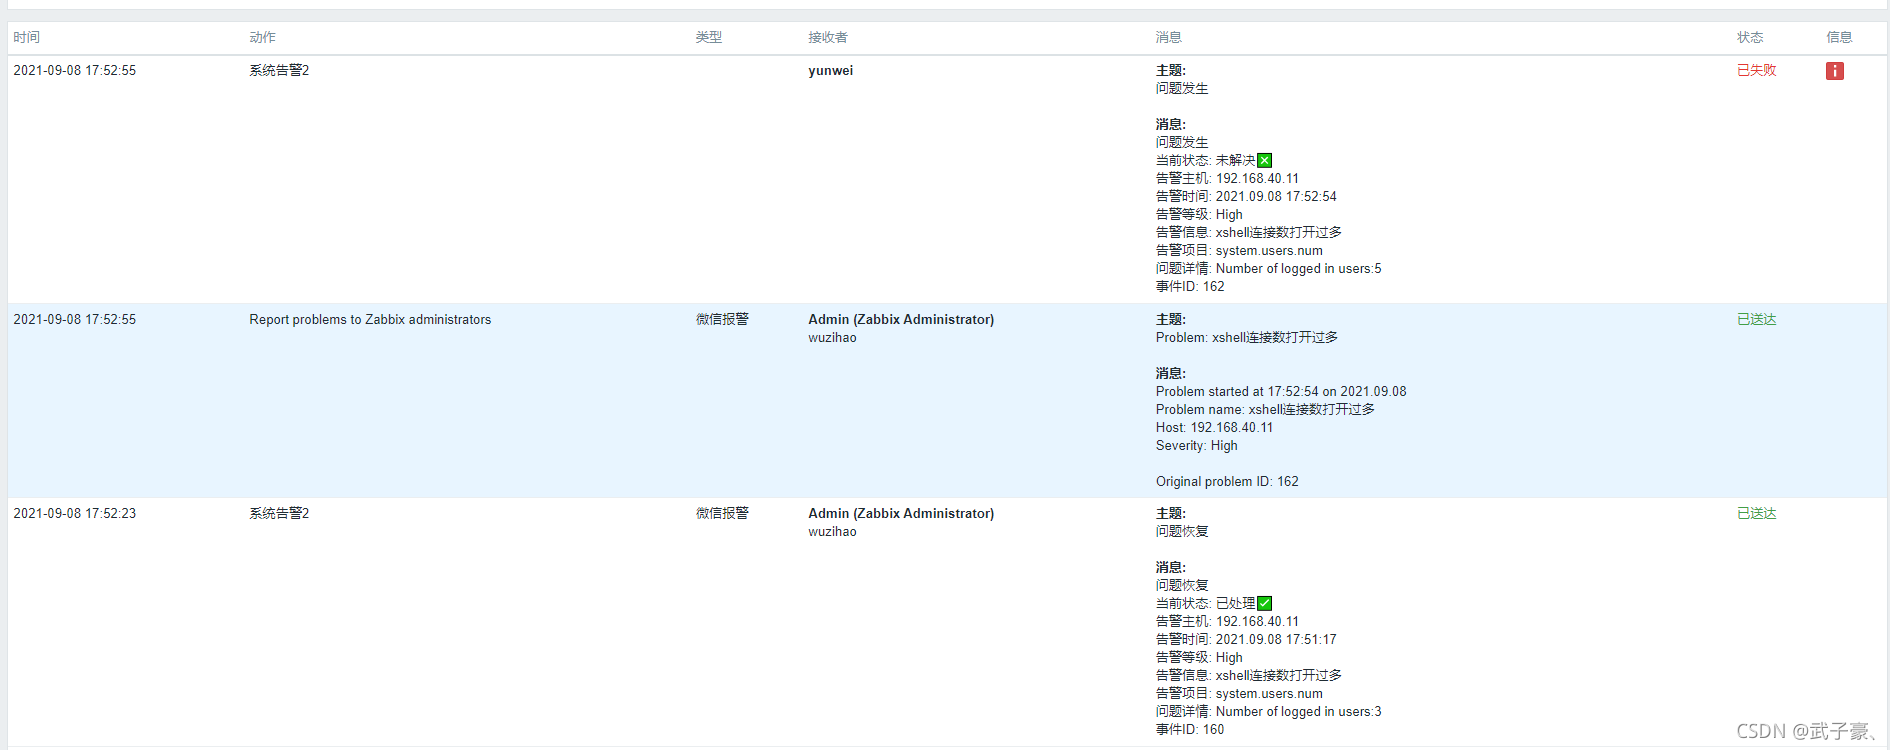
Task: Click 微信报警 type in the highlighted row
Action: coord(722,319)
